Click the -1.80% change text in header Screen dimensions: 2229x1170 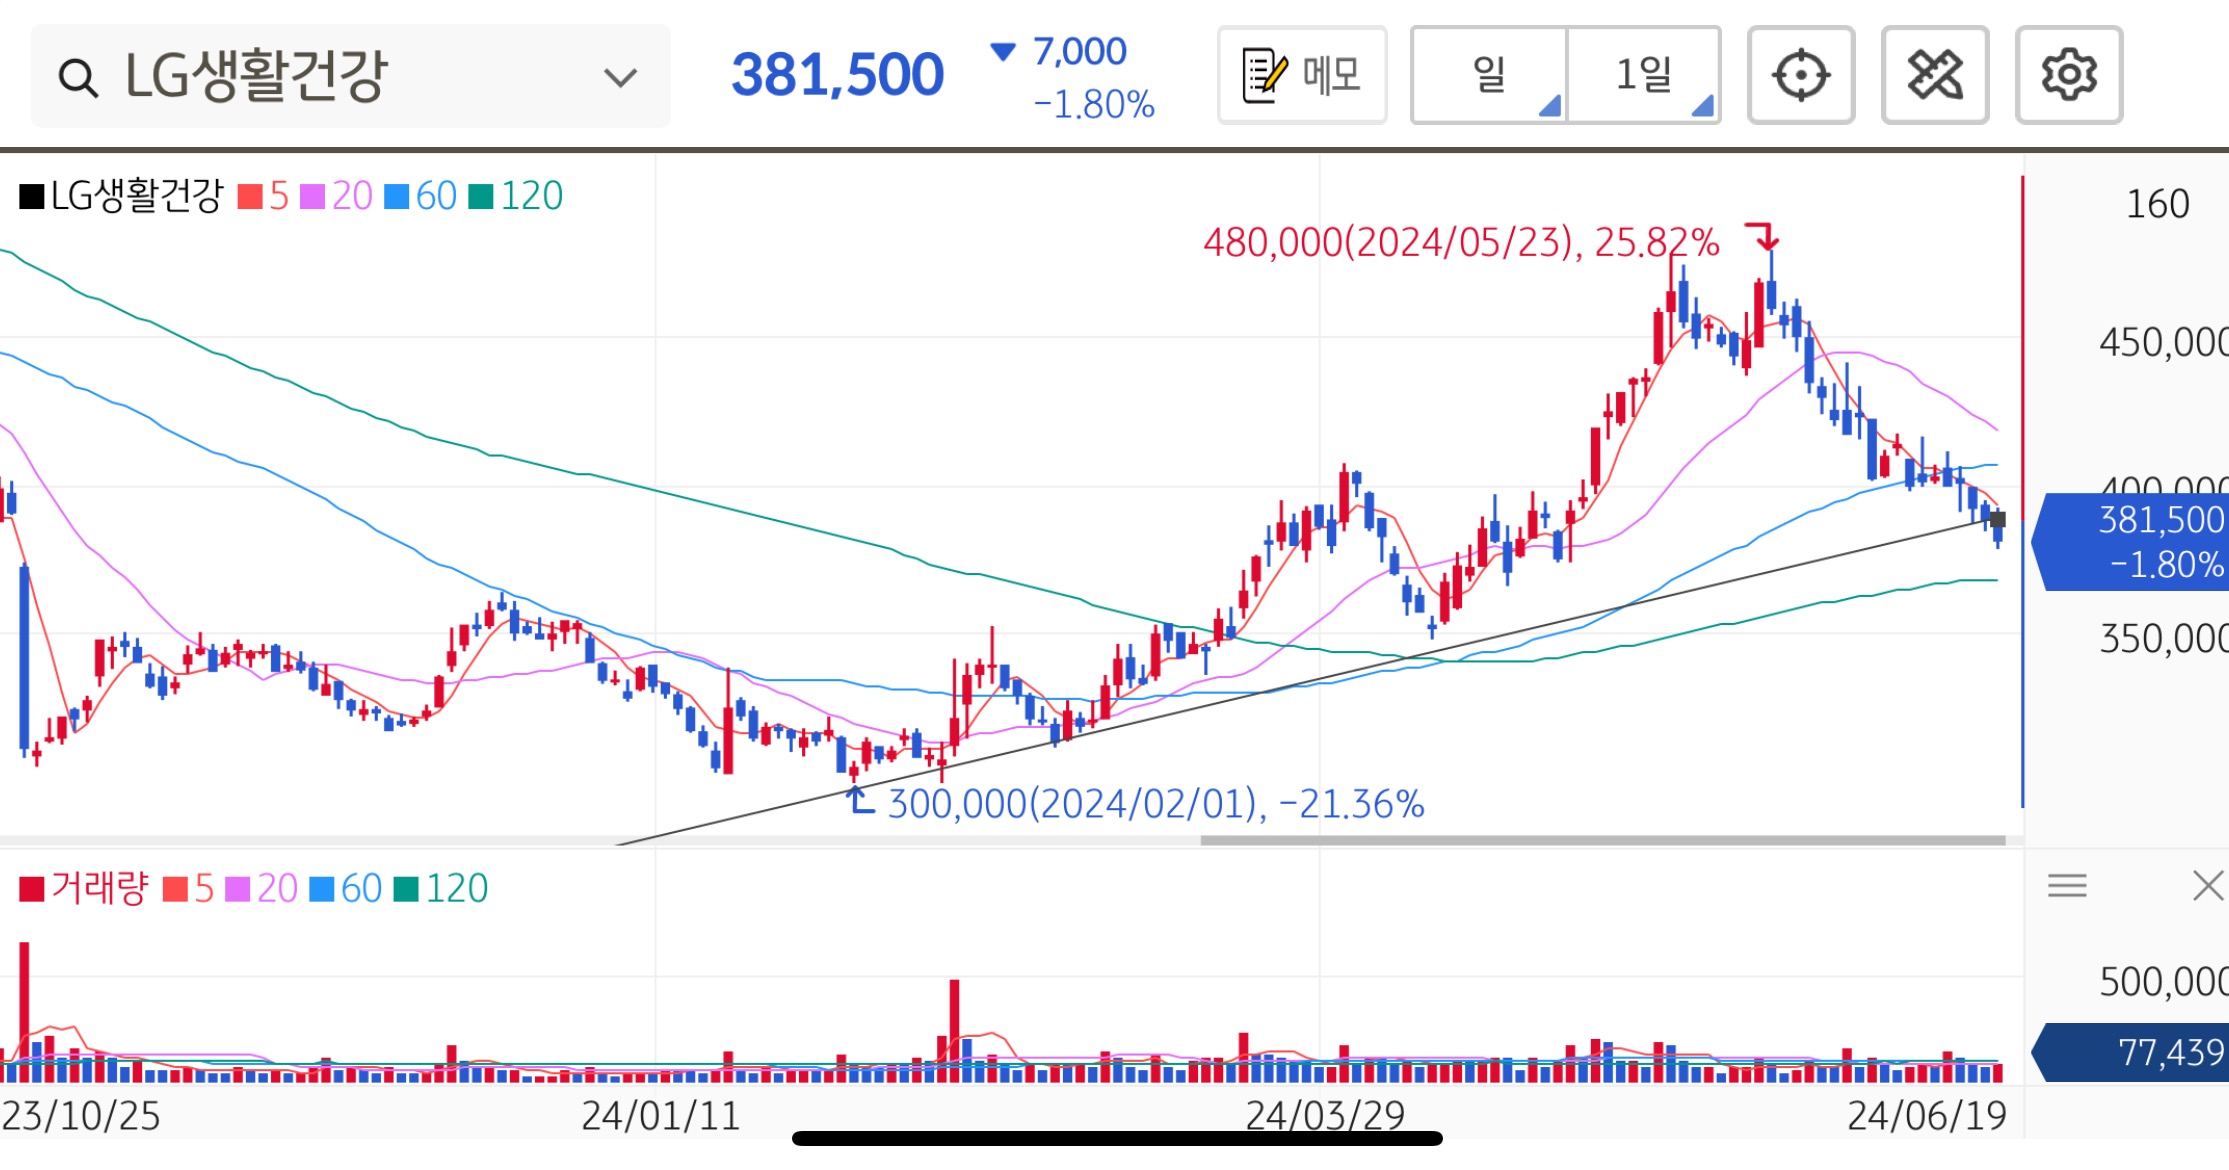1094,104
